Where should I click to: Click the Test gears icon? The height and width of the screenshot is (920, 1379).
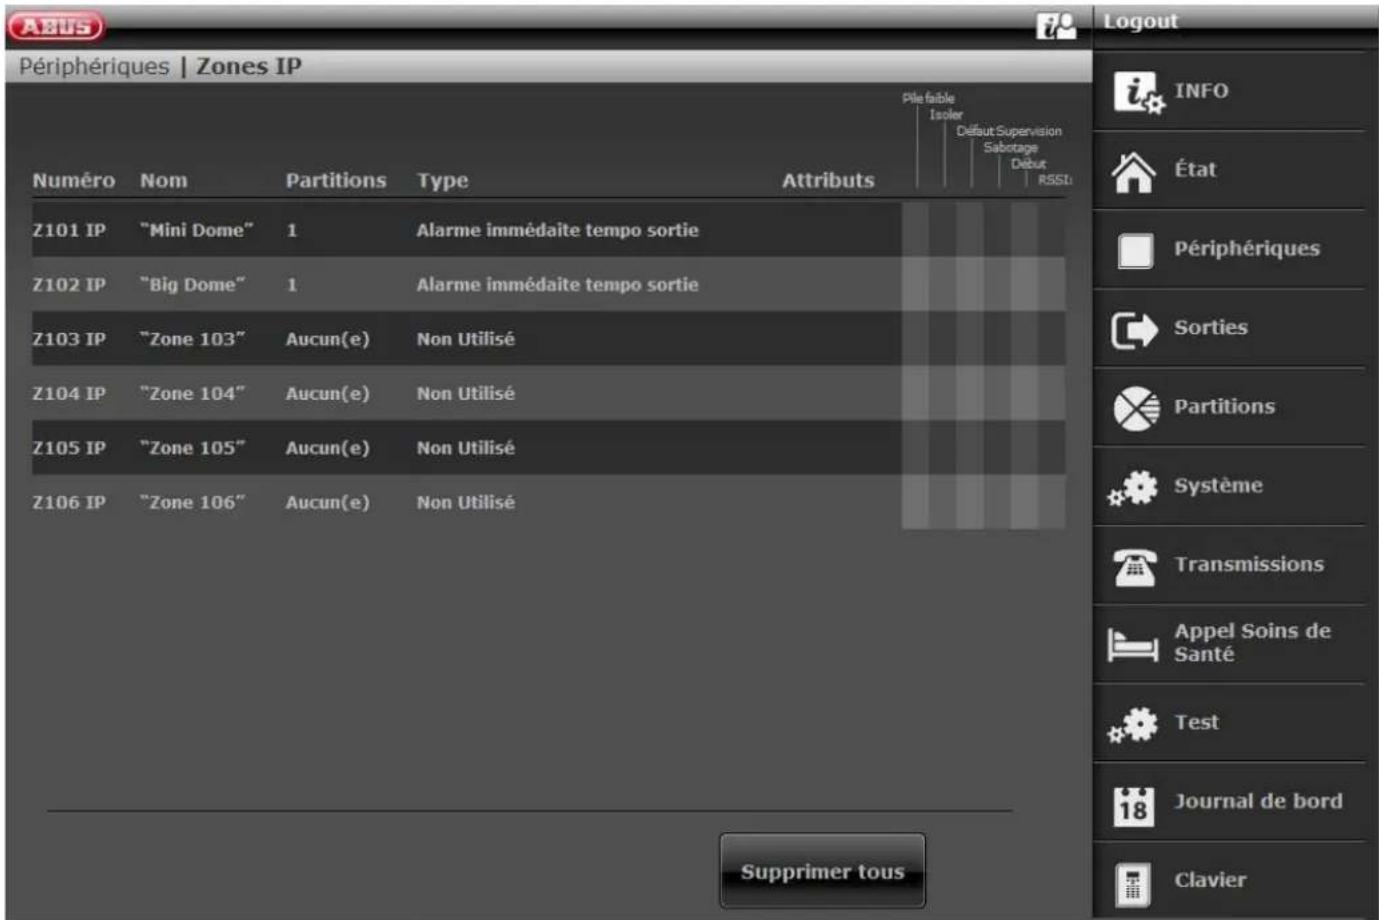pos(1133,724)
